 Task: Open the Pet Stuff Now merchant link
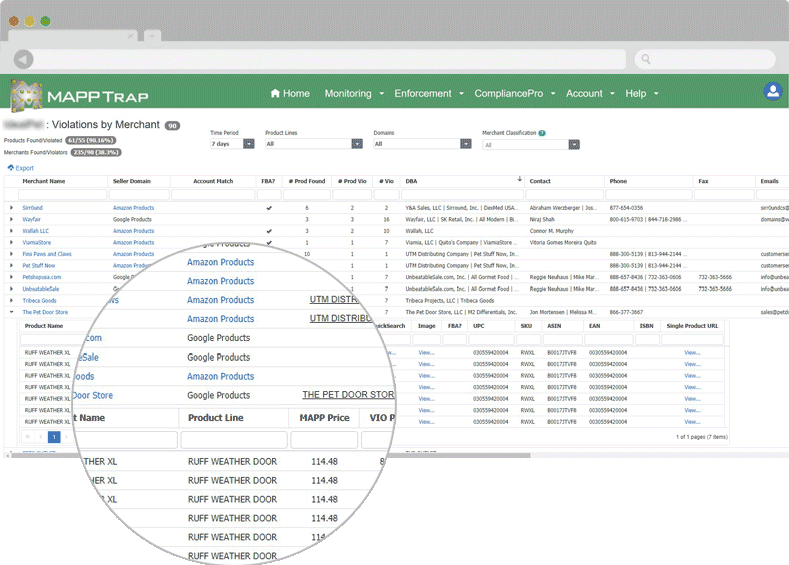coord(39,266)
